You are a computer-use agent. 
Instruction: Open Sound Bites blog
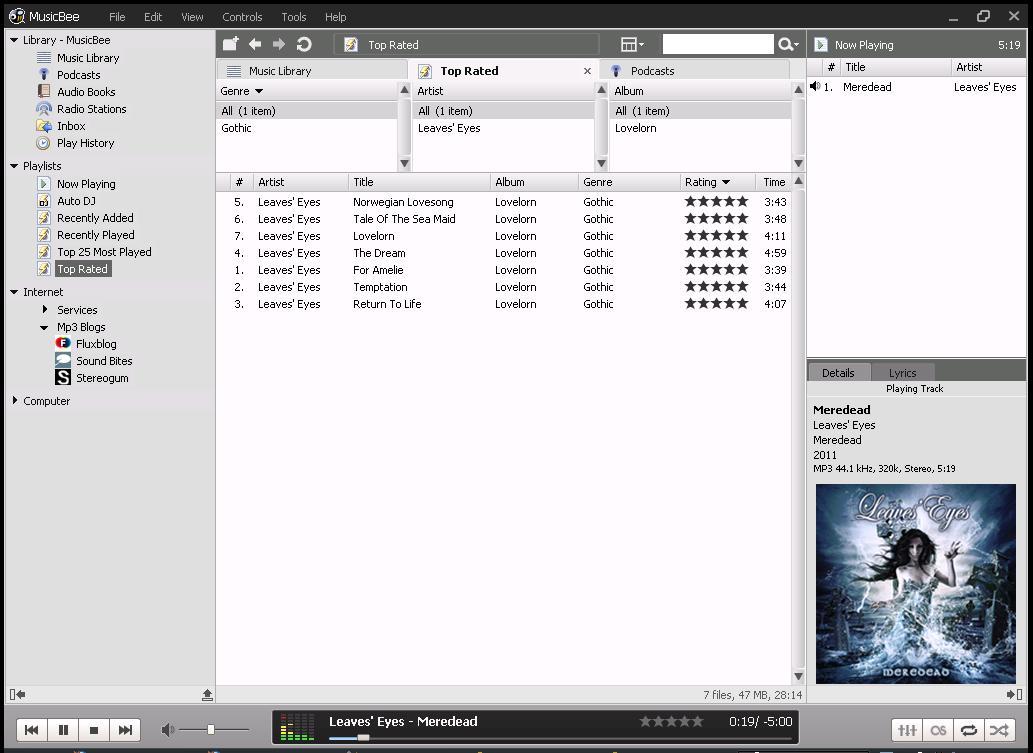(x=104, y=361)
